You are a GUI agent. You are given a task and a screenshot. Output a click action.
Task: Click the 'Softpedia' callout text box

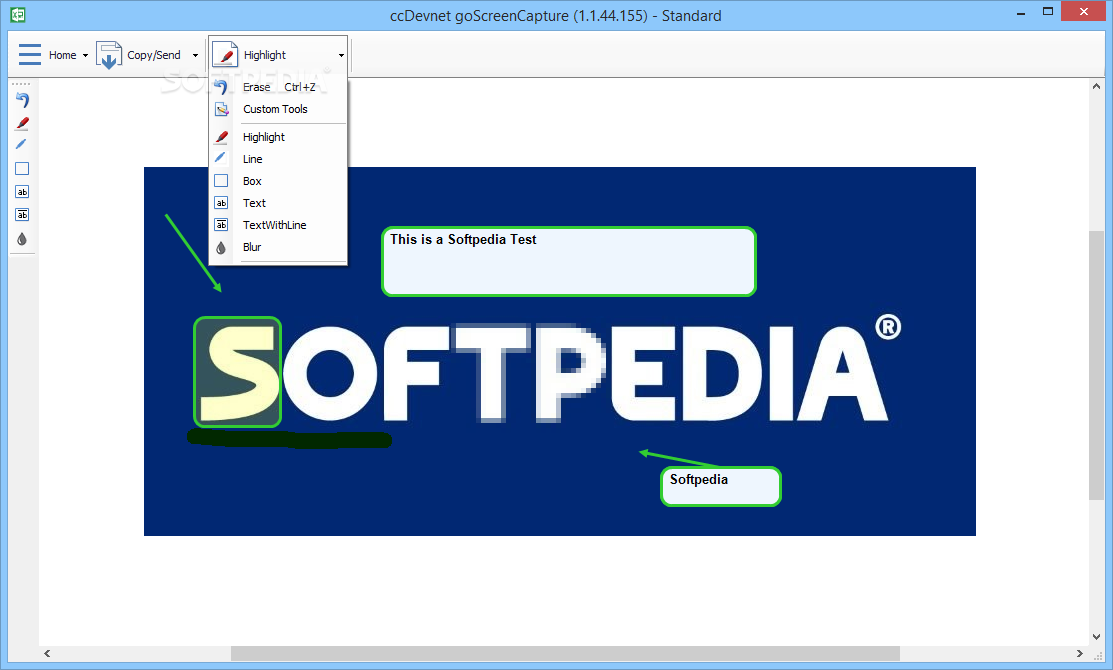(x=720, y=486)
